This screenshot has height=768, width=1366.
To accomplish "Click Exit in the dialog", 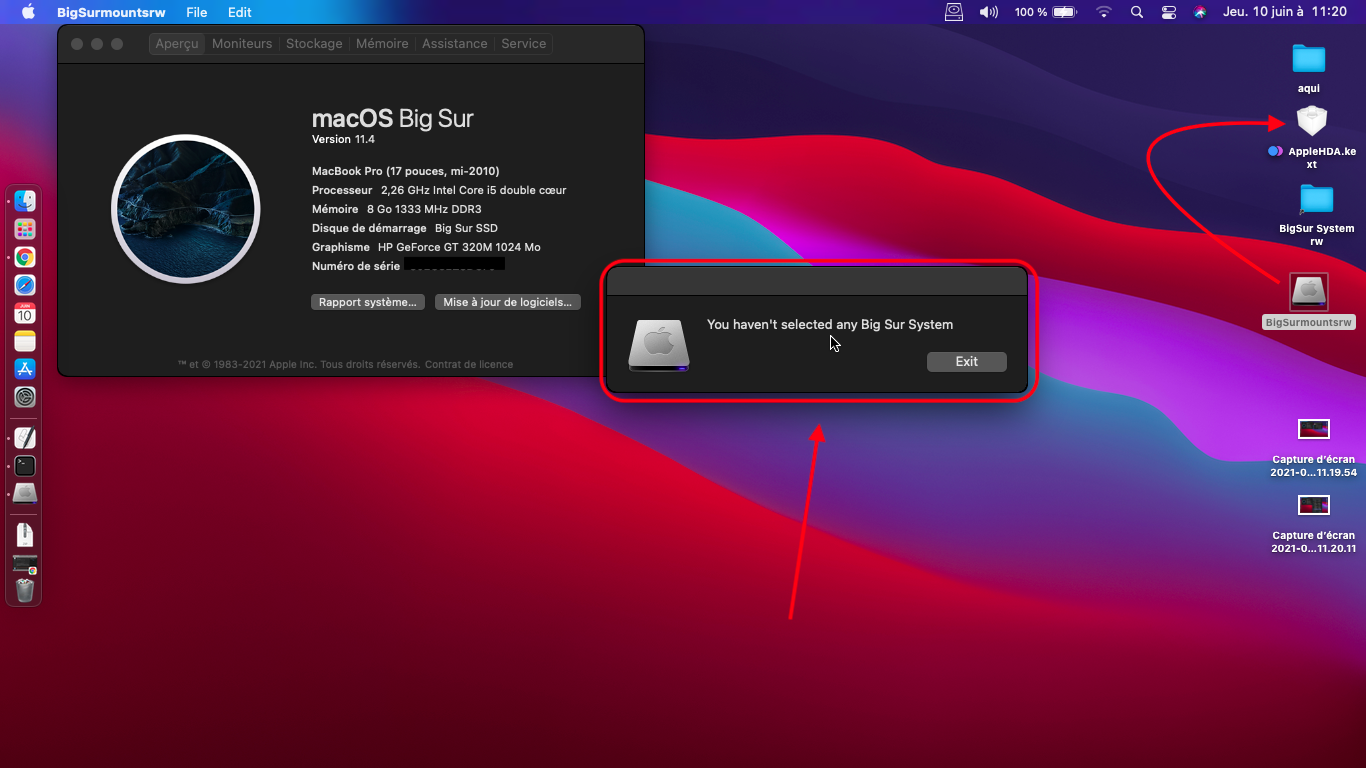I will tap(967, 361).
